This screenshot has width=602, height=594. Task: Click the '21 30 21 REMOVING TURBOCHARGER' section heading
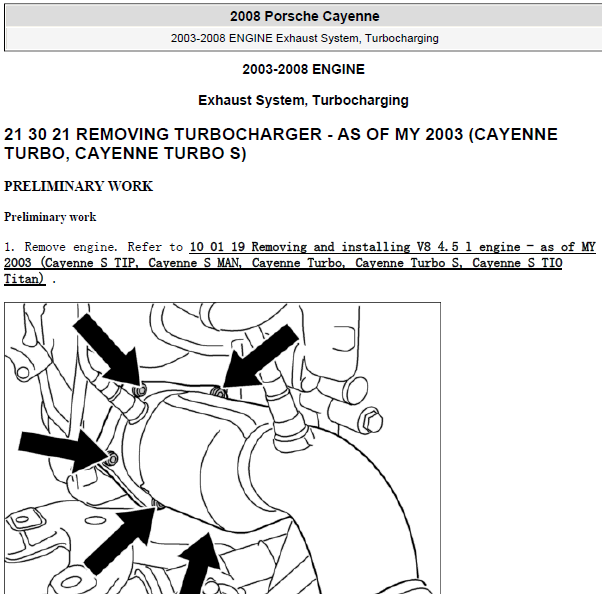click(281, 144)
